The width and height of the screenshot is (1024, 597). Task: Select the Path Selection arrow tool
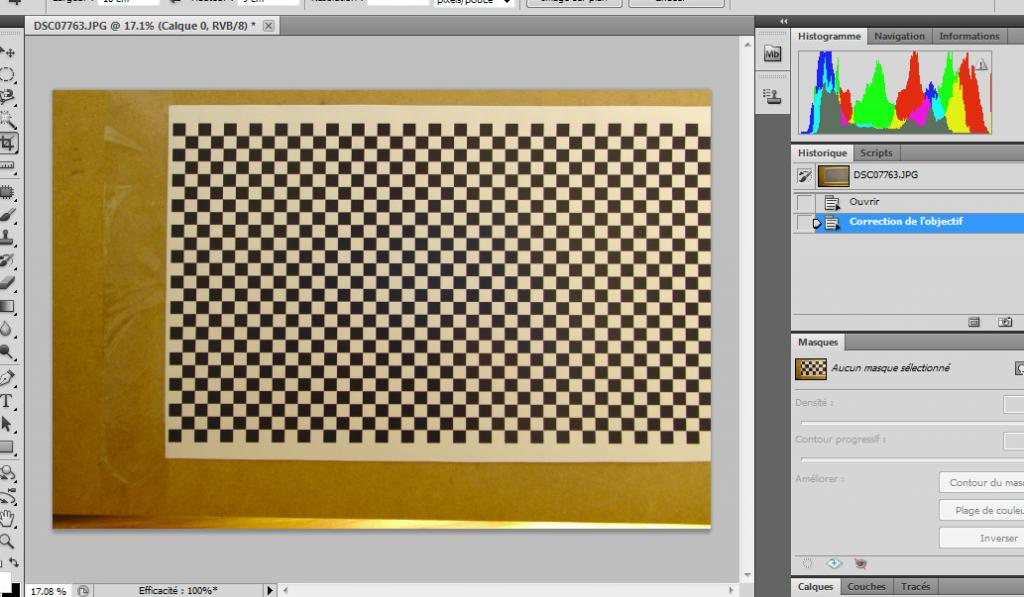click(x=7, y=424)
